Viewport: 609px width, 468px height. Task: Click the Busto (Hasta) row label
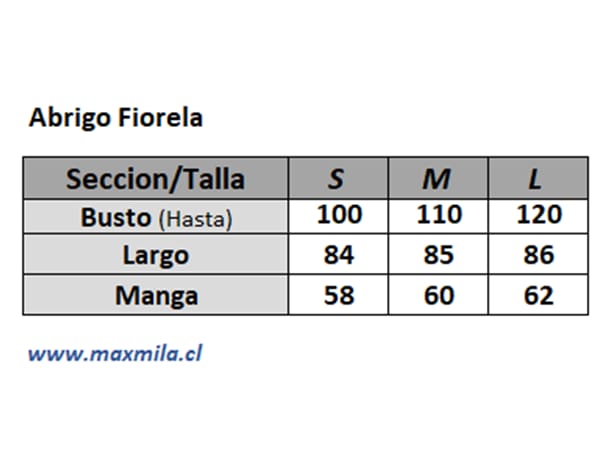point(156,217)
